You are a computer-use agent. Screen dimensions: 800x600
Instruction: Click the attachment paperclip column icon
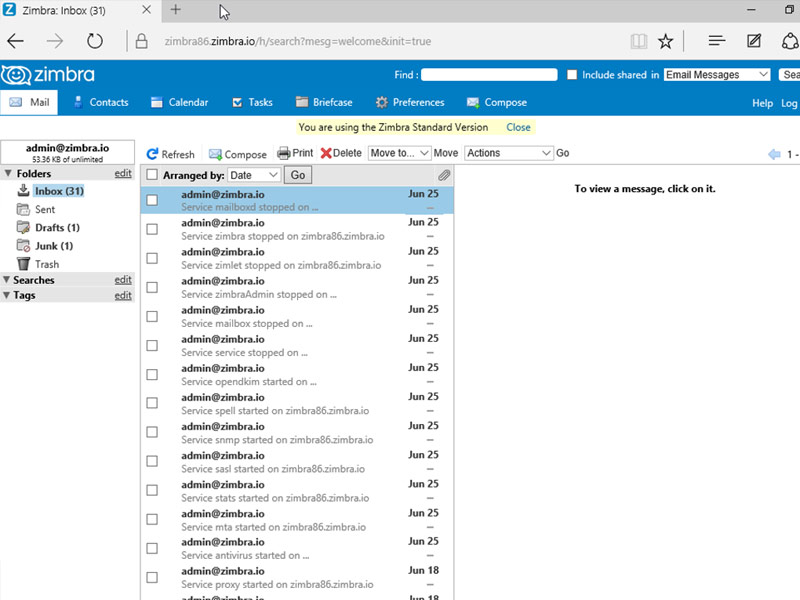click(444, 176)
